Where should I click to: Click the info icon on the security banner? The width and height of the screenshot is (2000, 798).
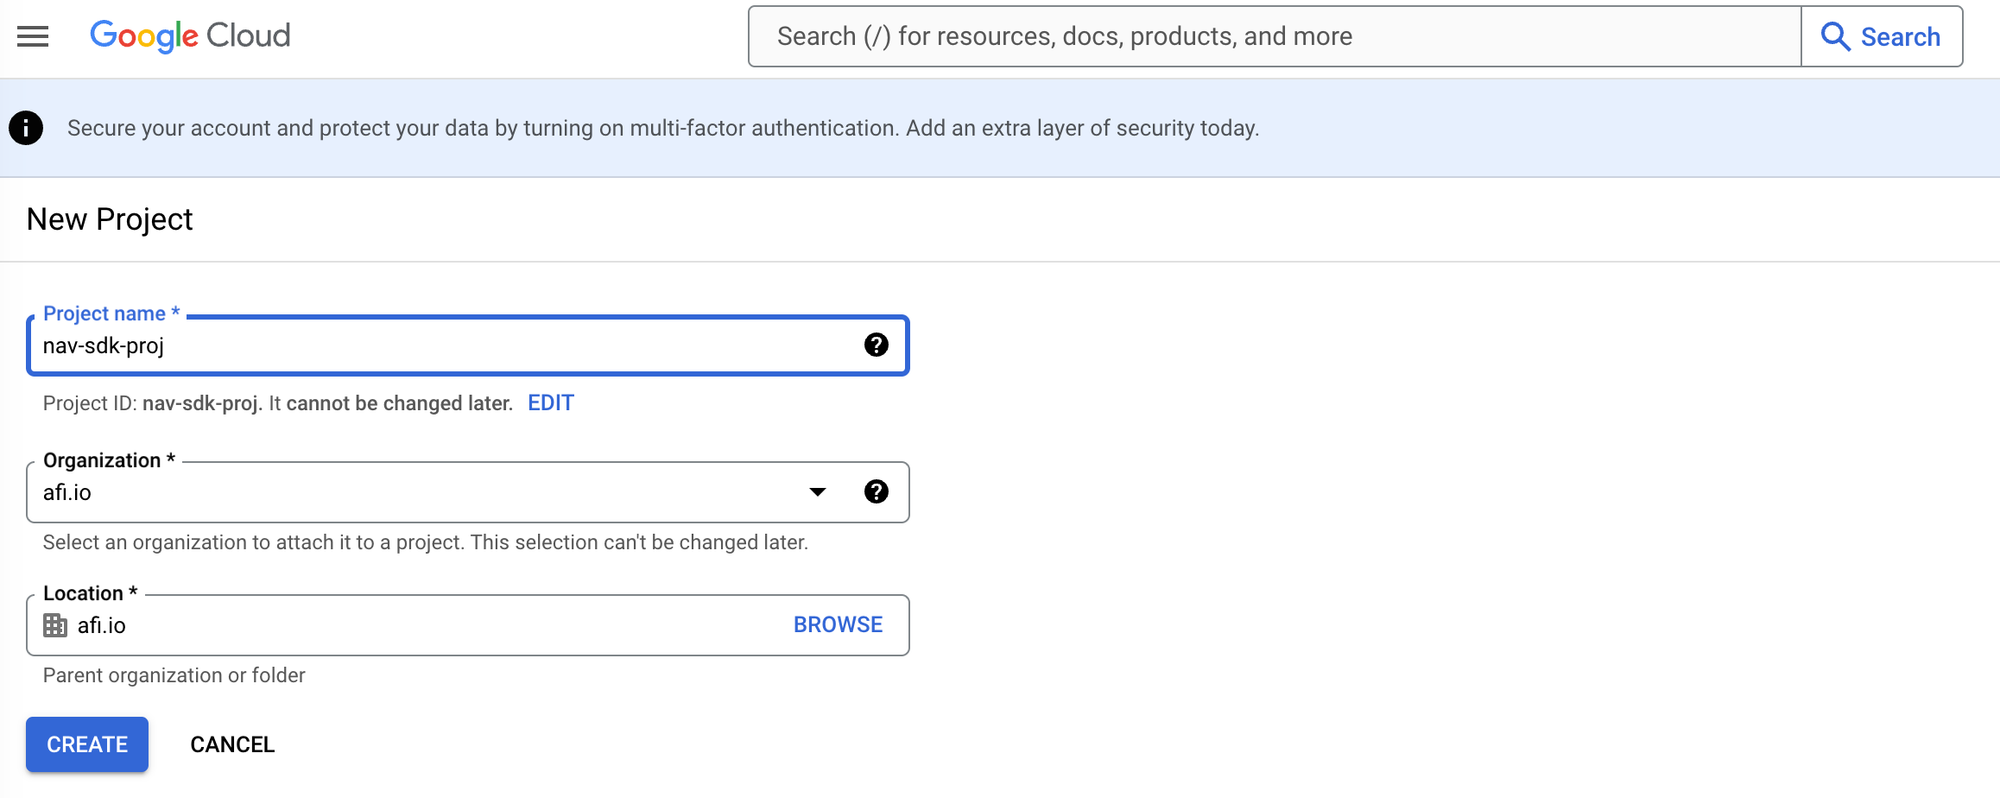coord(26,128)
